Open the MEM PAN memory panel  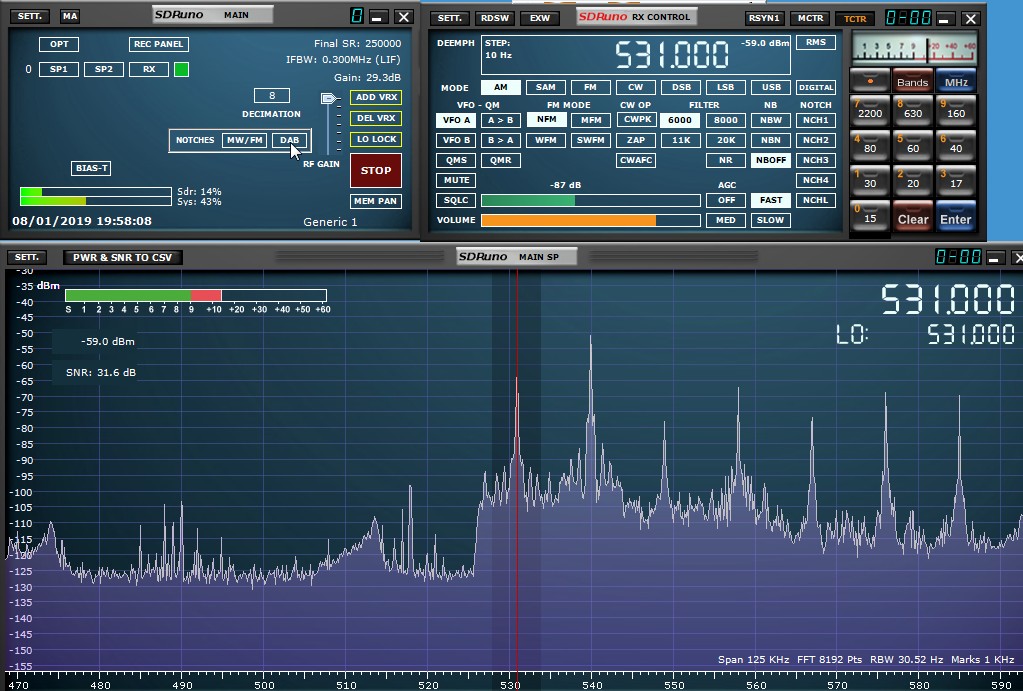coord(376,201)
